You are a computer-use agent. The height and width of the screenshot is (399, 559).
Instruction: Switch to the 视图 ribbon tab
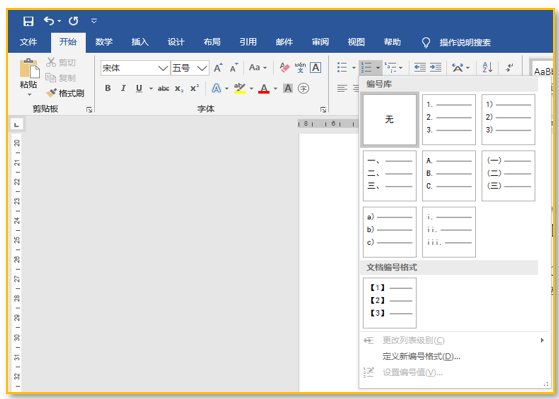tap(356, 42)
